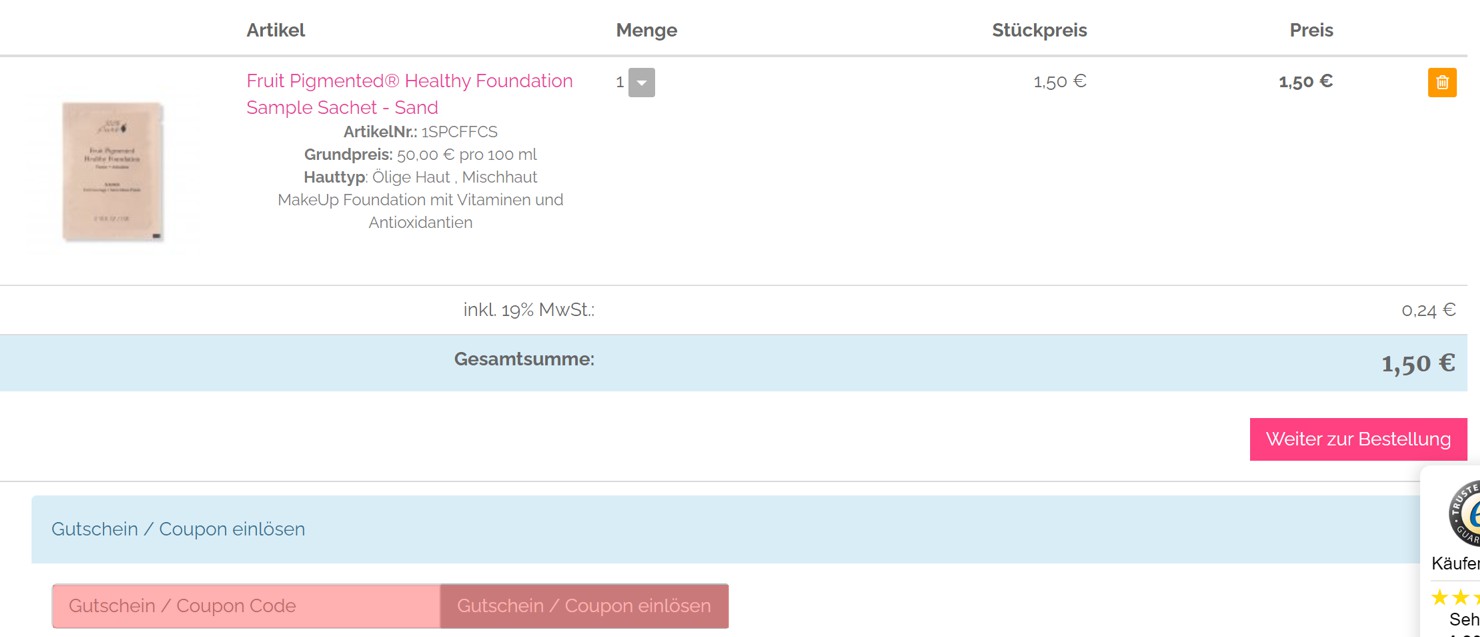Click Weiter zur Bestellung button
Image resolution: width=1480 pixels, height=637 pixels.
click(x=1358, y=439)
